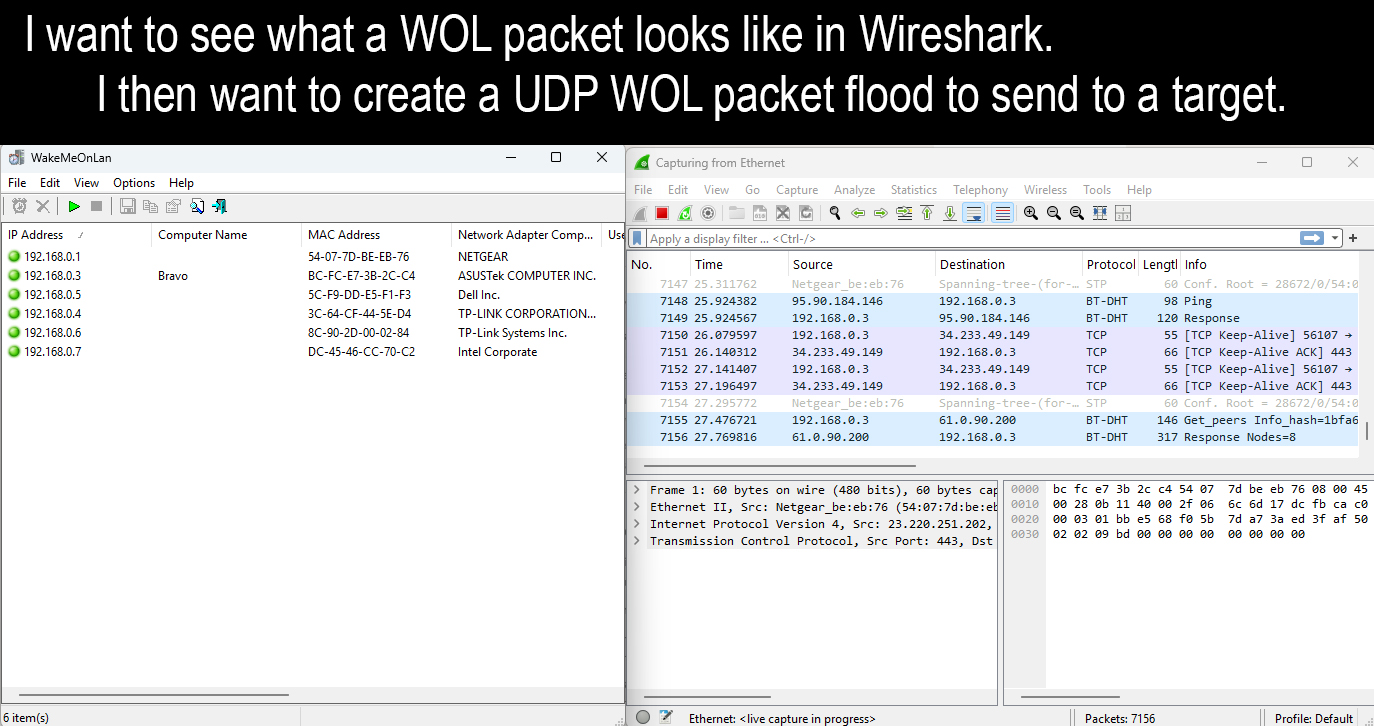Image resolution: width=1374 pixels, height=726 pixels.
Task: Toggle packet colorization using coloring rules
Action: 1002,213
